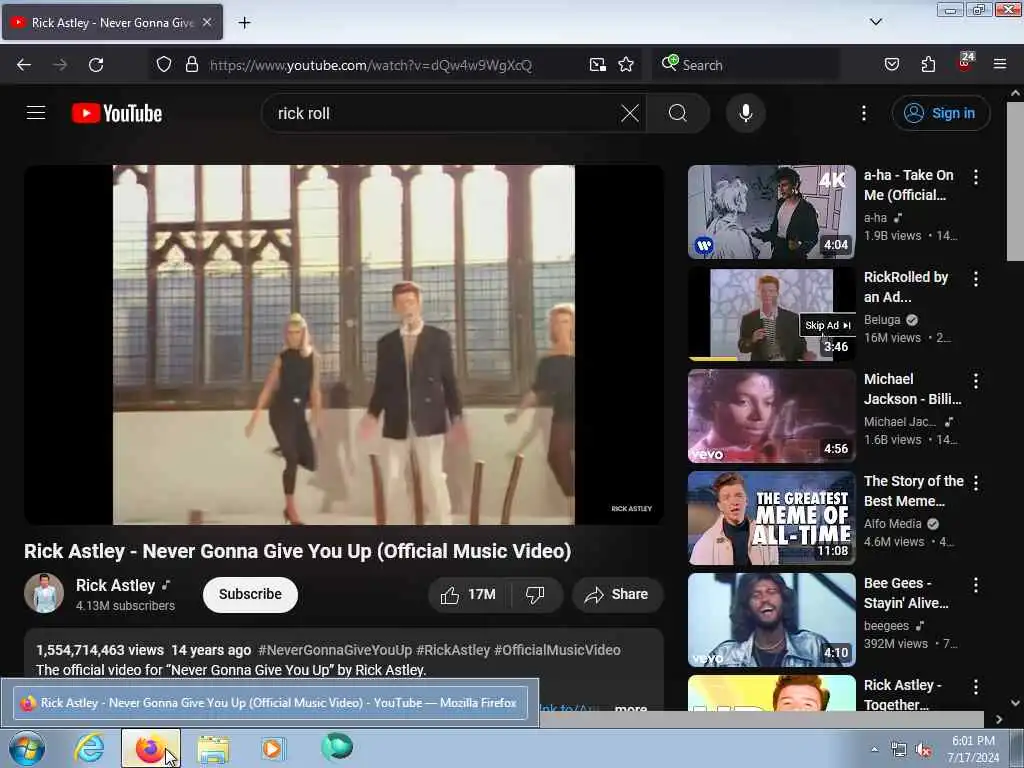The height and width of the screenshot is (768, 1024).
Task: Clear the 'rick roll' search text
Action: (x=630, y=113)
